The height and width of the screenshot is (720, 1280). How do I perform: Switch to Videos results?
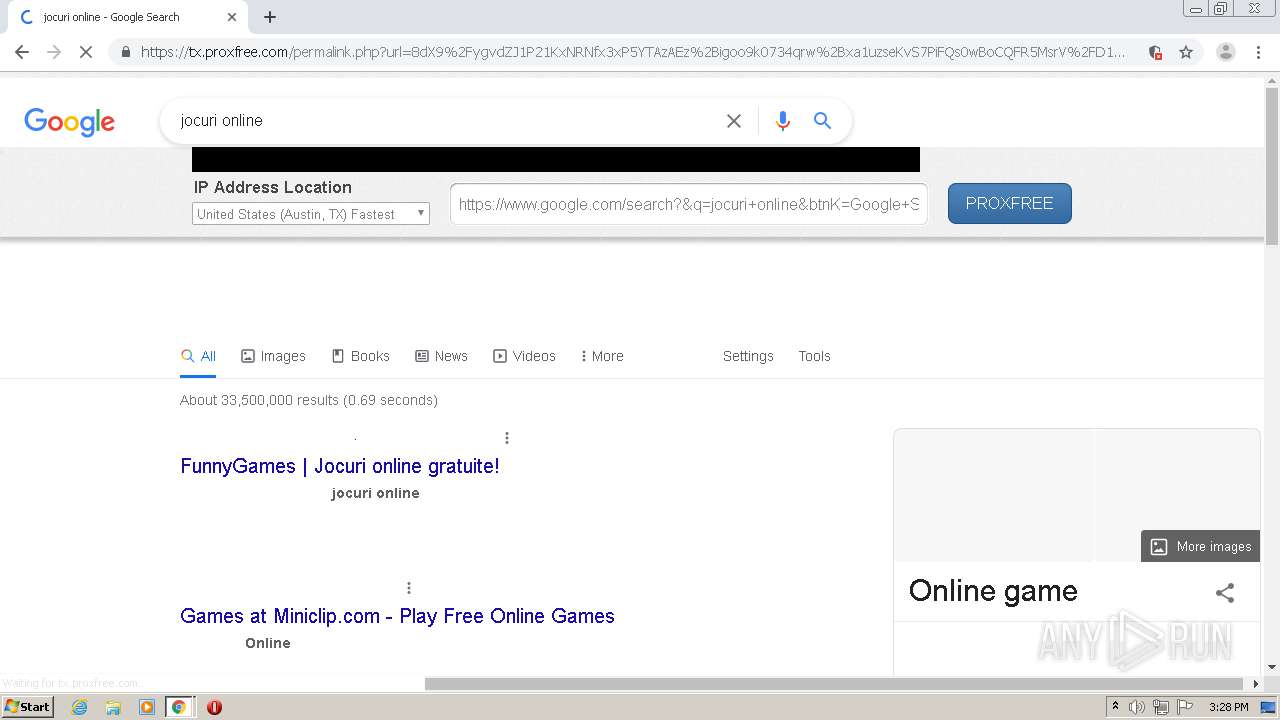coord(524,356)
